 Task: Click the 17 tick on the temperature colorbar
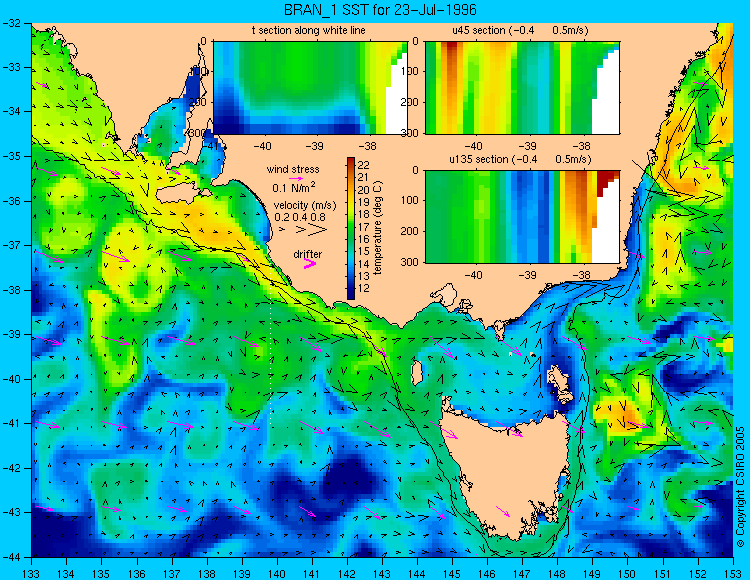364,227
